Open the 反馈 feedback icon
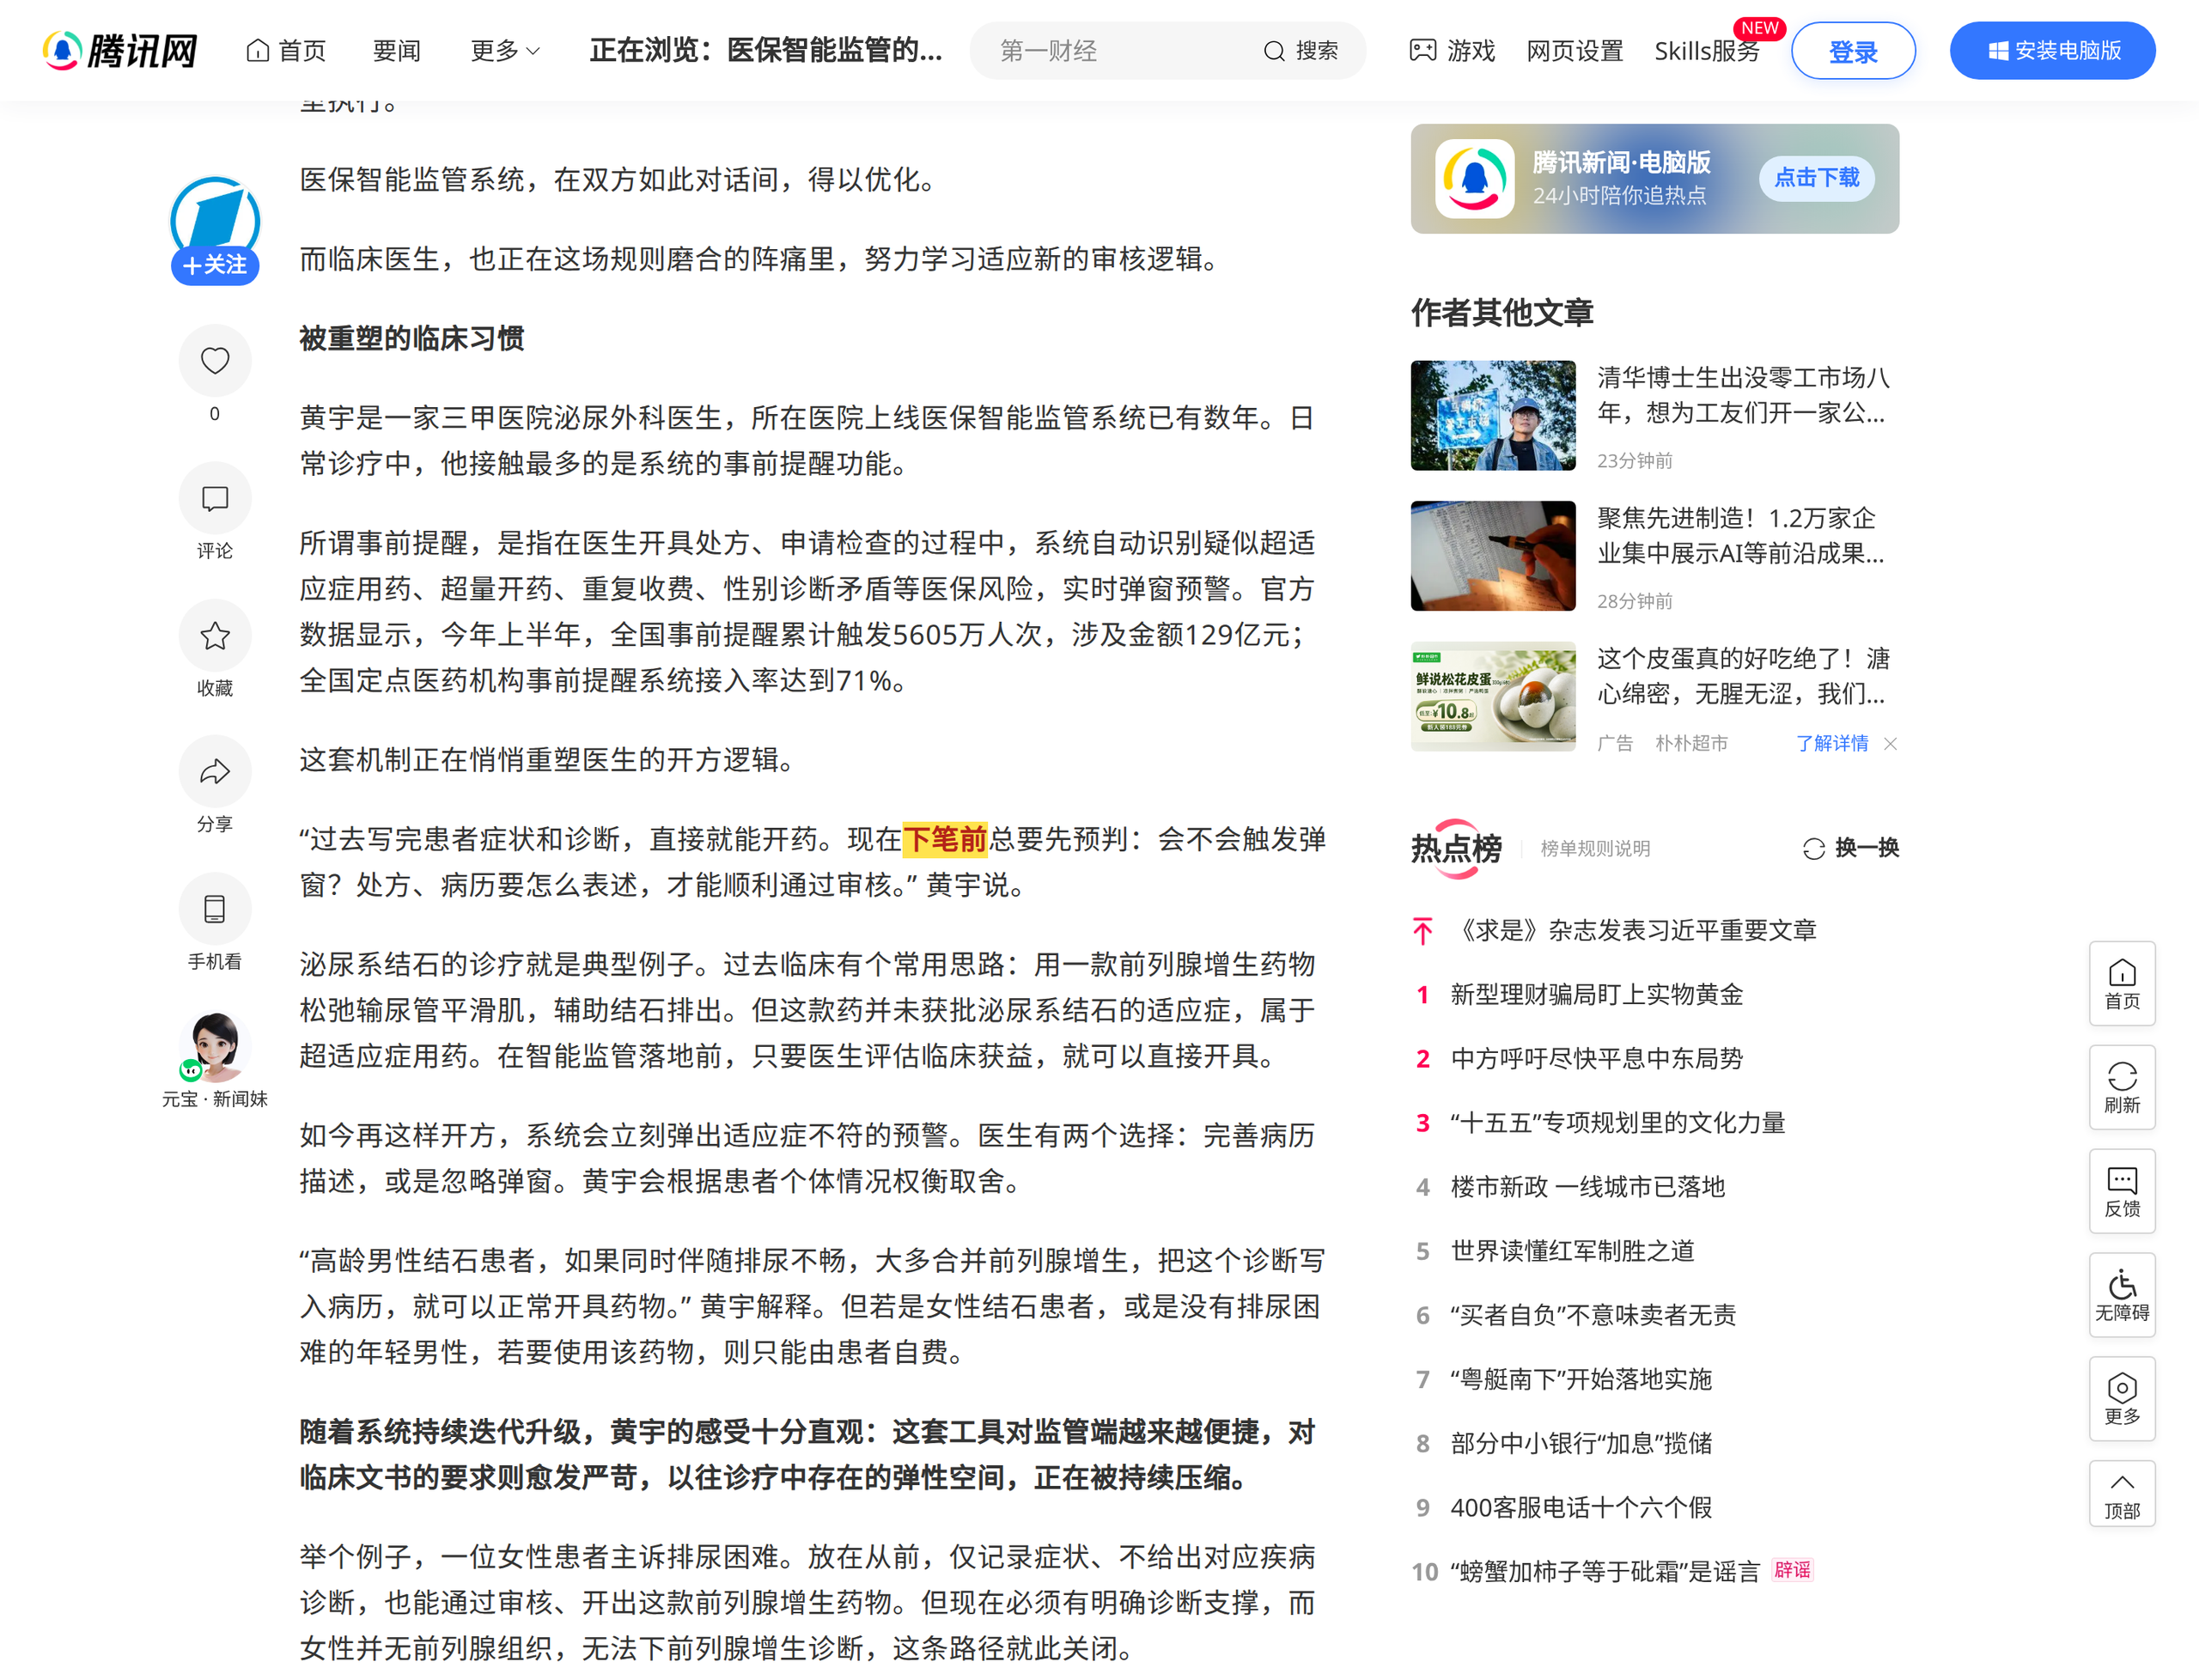The width and height of the screenshot is (2199, 1680). pos(2121,1192)
